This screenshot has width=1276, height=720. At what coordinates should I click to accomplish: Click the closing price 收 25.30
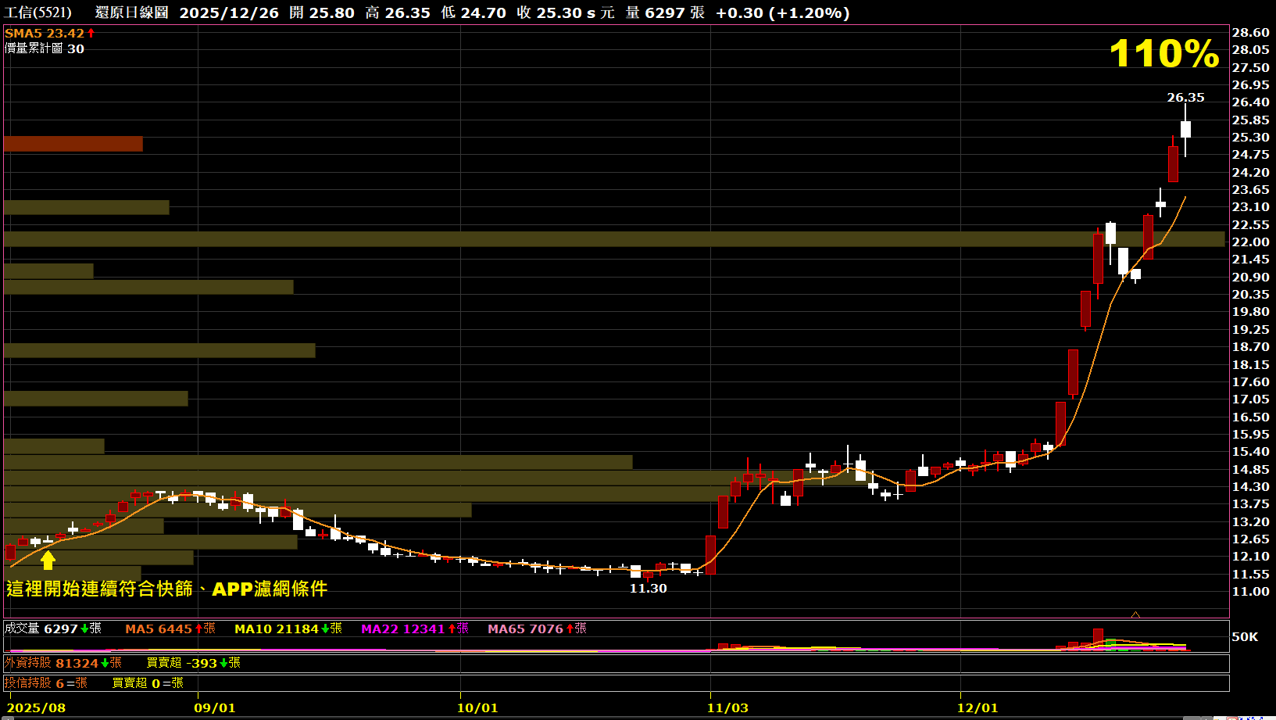(x=549, y=13)
